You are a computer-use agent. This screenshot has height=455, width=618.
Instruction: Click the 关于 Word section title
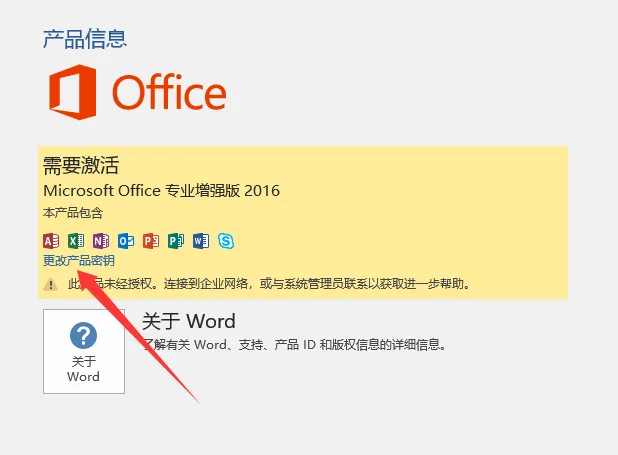(189, 321)
